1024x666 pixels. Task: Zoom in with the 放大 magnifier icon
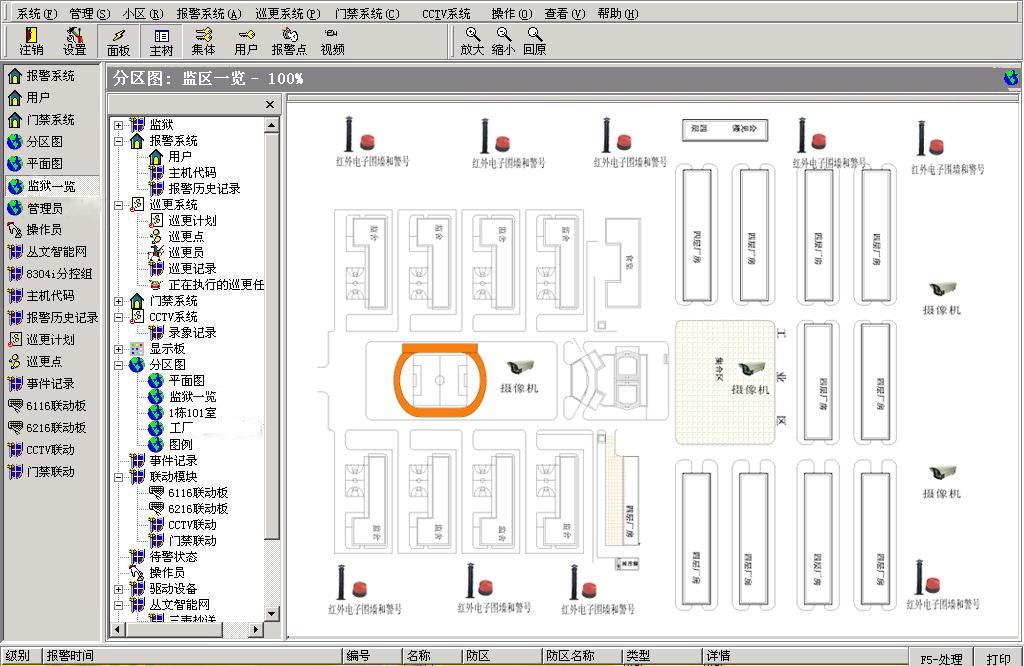(472, 40)
